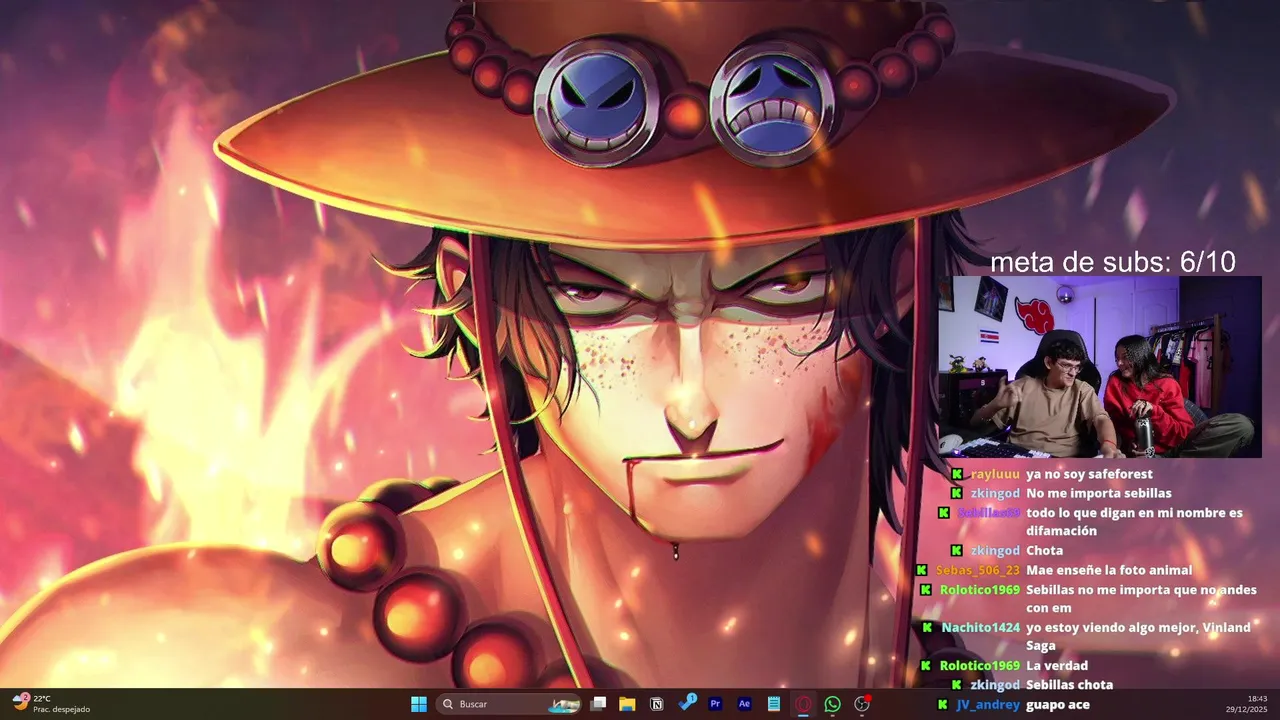This screenshot has width=1280, height=720.
Task: Click the Kick badge beside JV_andrey
Action: pos(942,704)
